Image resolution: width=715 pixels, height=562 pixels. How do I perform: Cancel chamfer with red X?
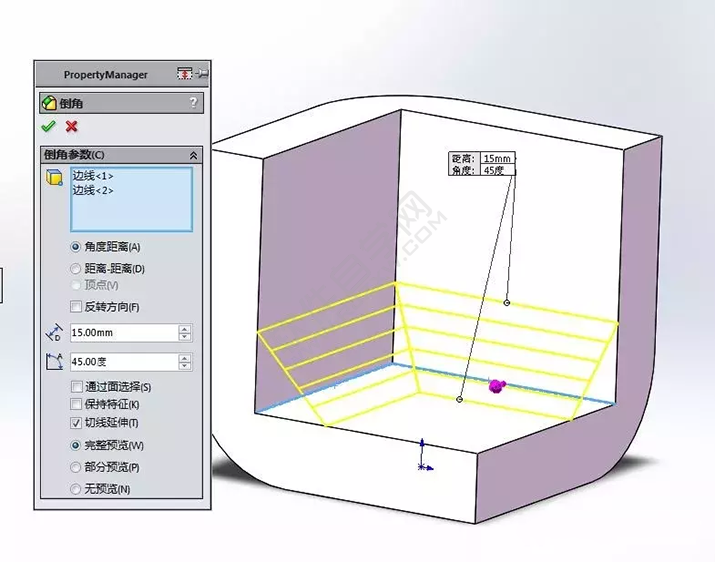point(72,126)
